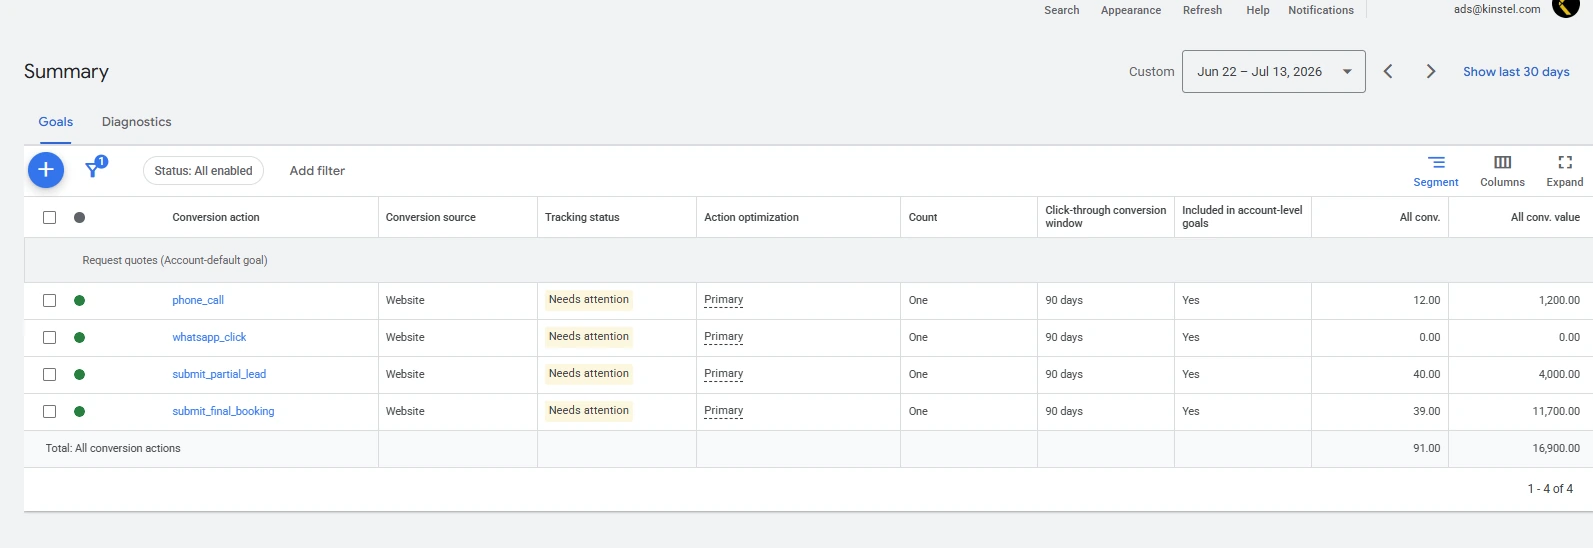The width and height of the screenshot is (1593, 548).
Task: Click Add filter field
Action: point(317,171)
